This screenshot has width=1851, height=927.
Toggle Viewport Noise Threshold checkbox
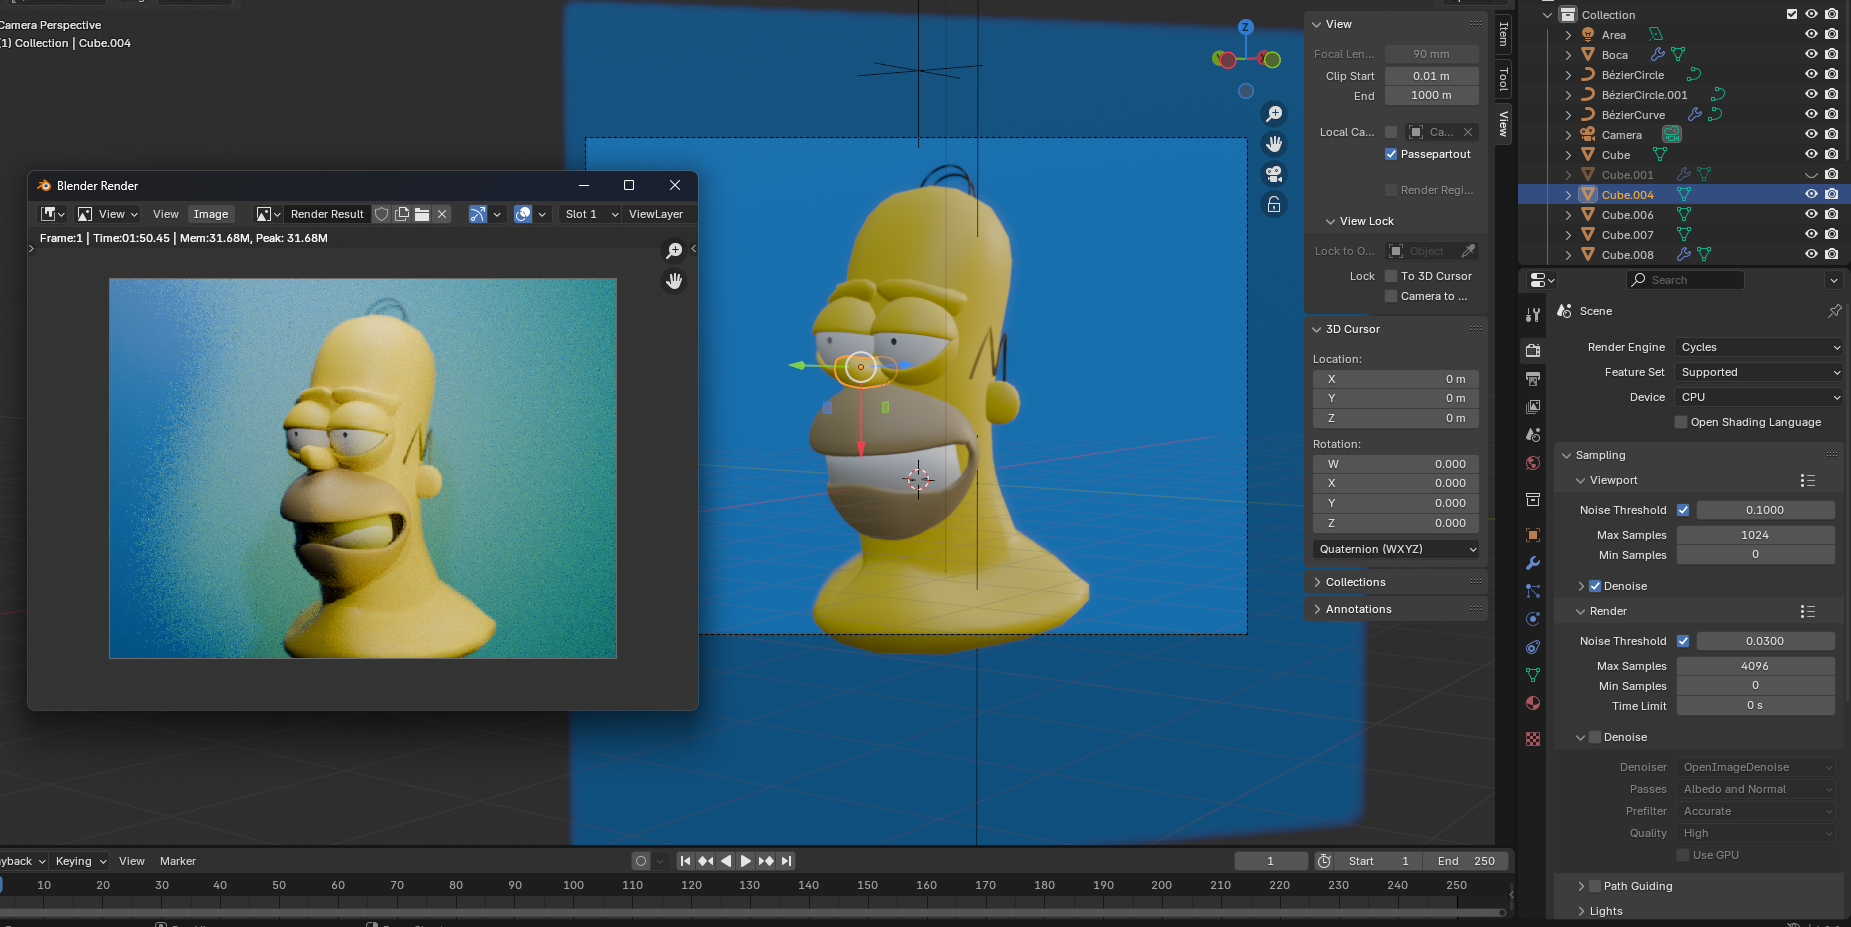tap(1683, 510)
